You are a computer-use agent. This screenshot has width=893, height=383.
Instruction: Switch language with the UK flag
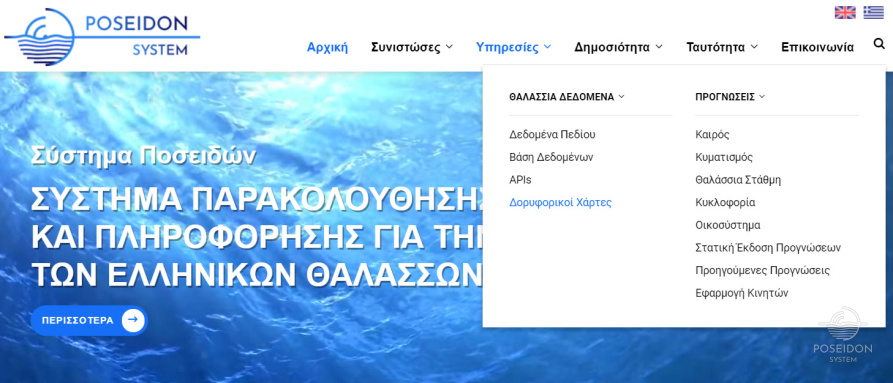[x=845, y=13]
